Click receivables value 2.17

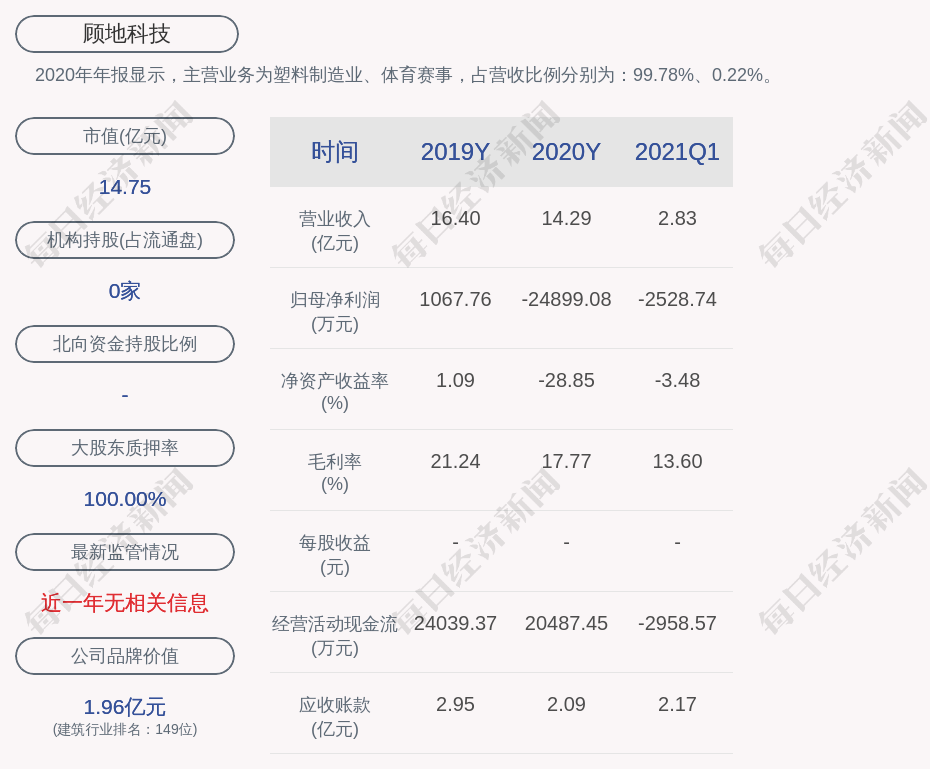[x=677, y=704]
